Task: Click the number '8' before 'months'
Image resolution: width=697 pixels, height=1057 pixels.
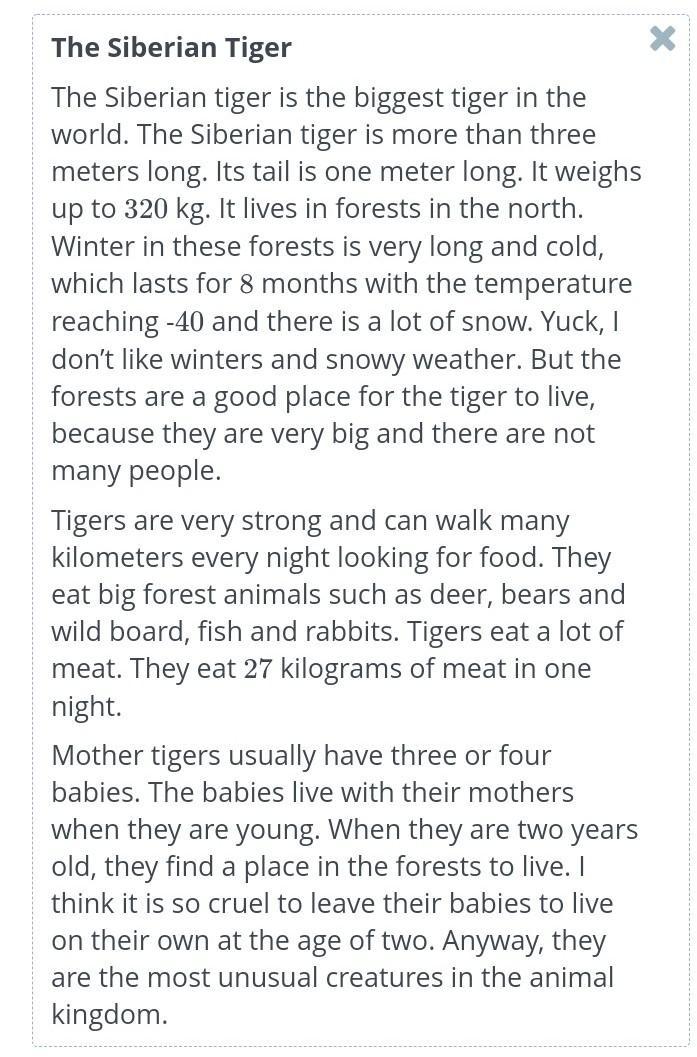Action: coord(247,284)
